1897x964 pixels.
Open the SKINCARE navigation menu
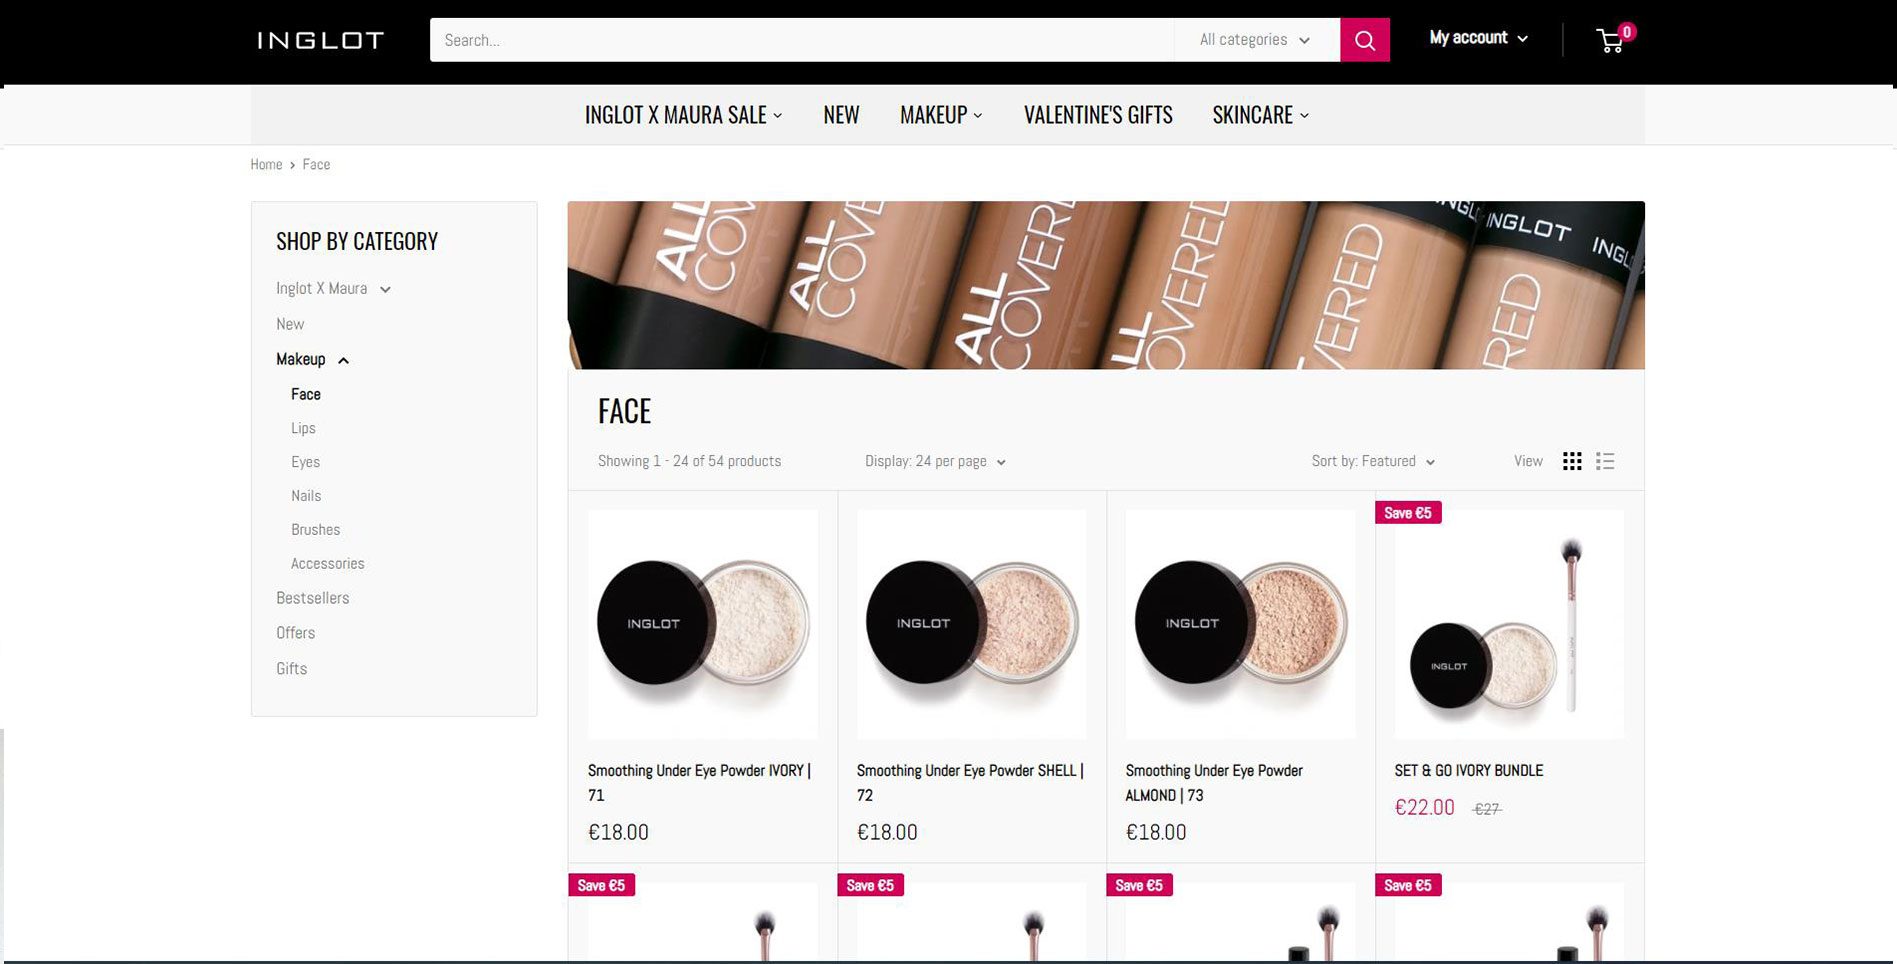click(x=1260, y=115)
